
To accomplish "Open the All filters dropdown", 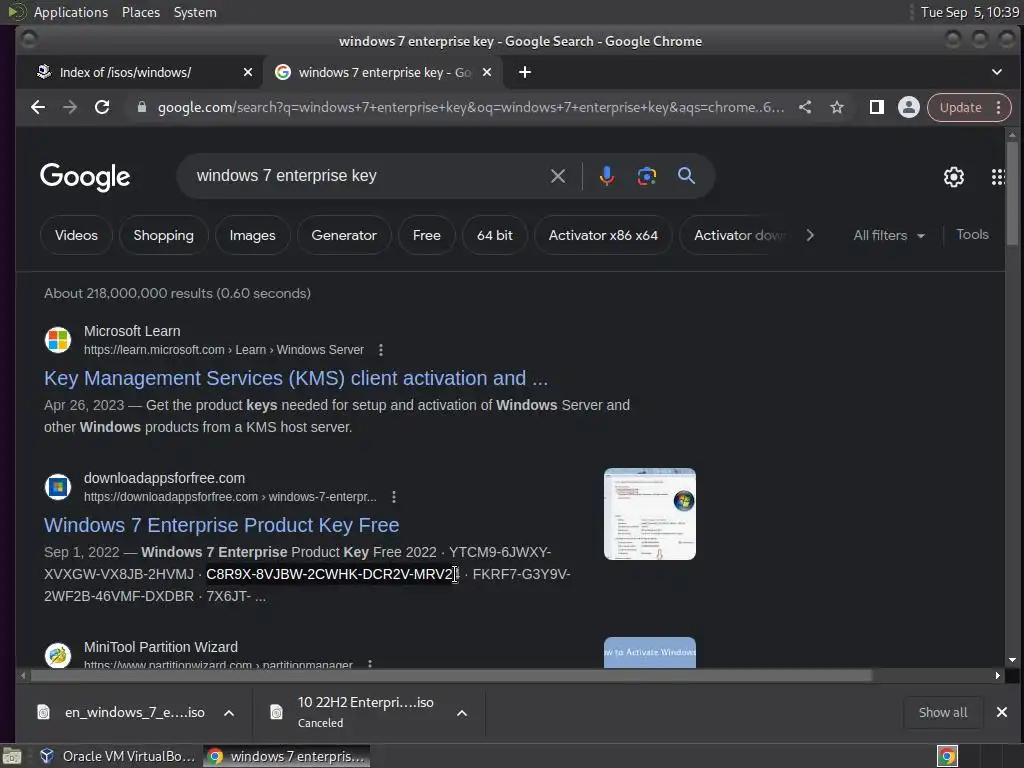I will tap(889, 235).
